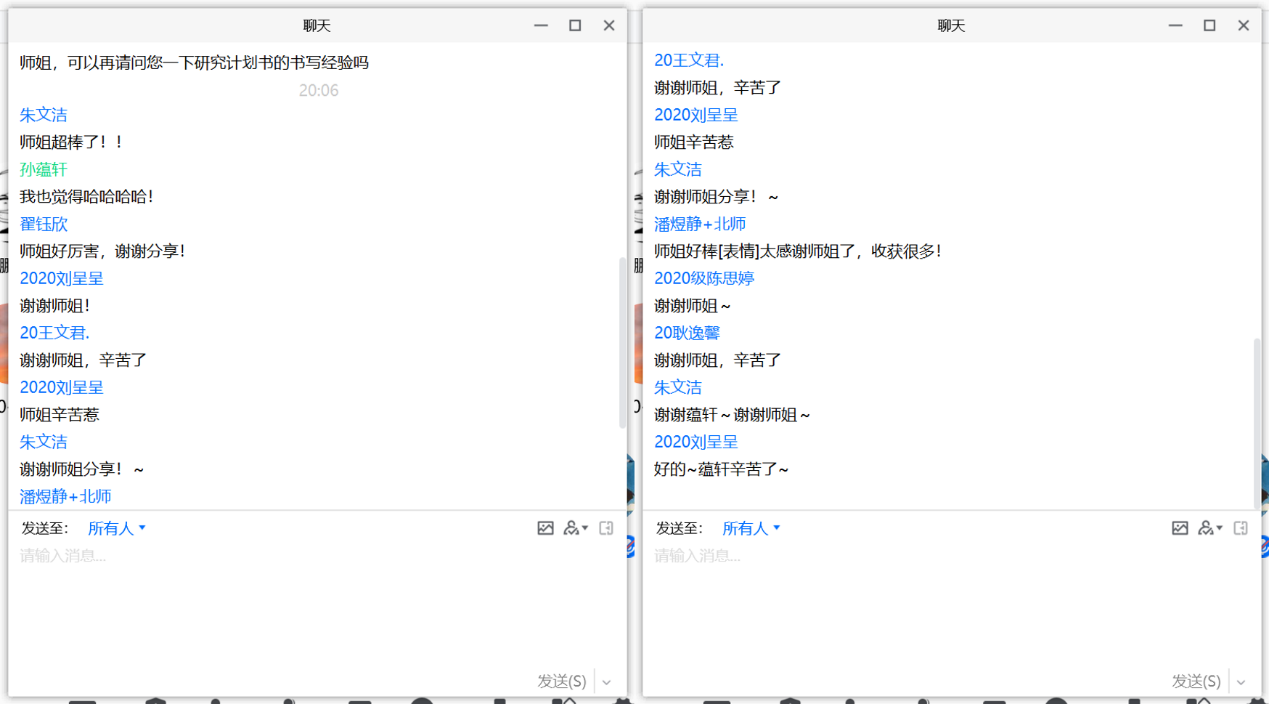1269x704 pixels.
Task: Click sender name 孙蕴轩 in left window
Action: point(44,170)
